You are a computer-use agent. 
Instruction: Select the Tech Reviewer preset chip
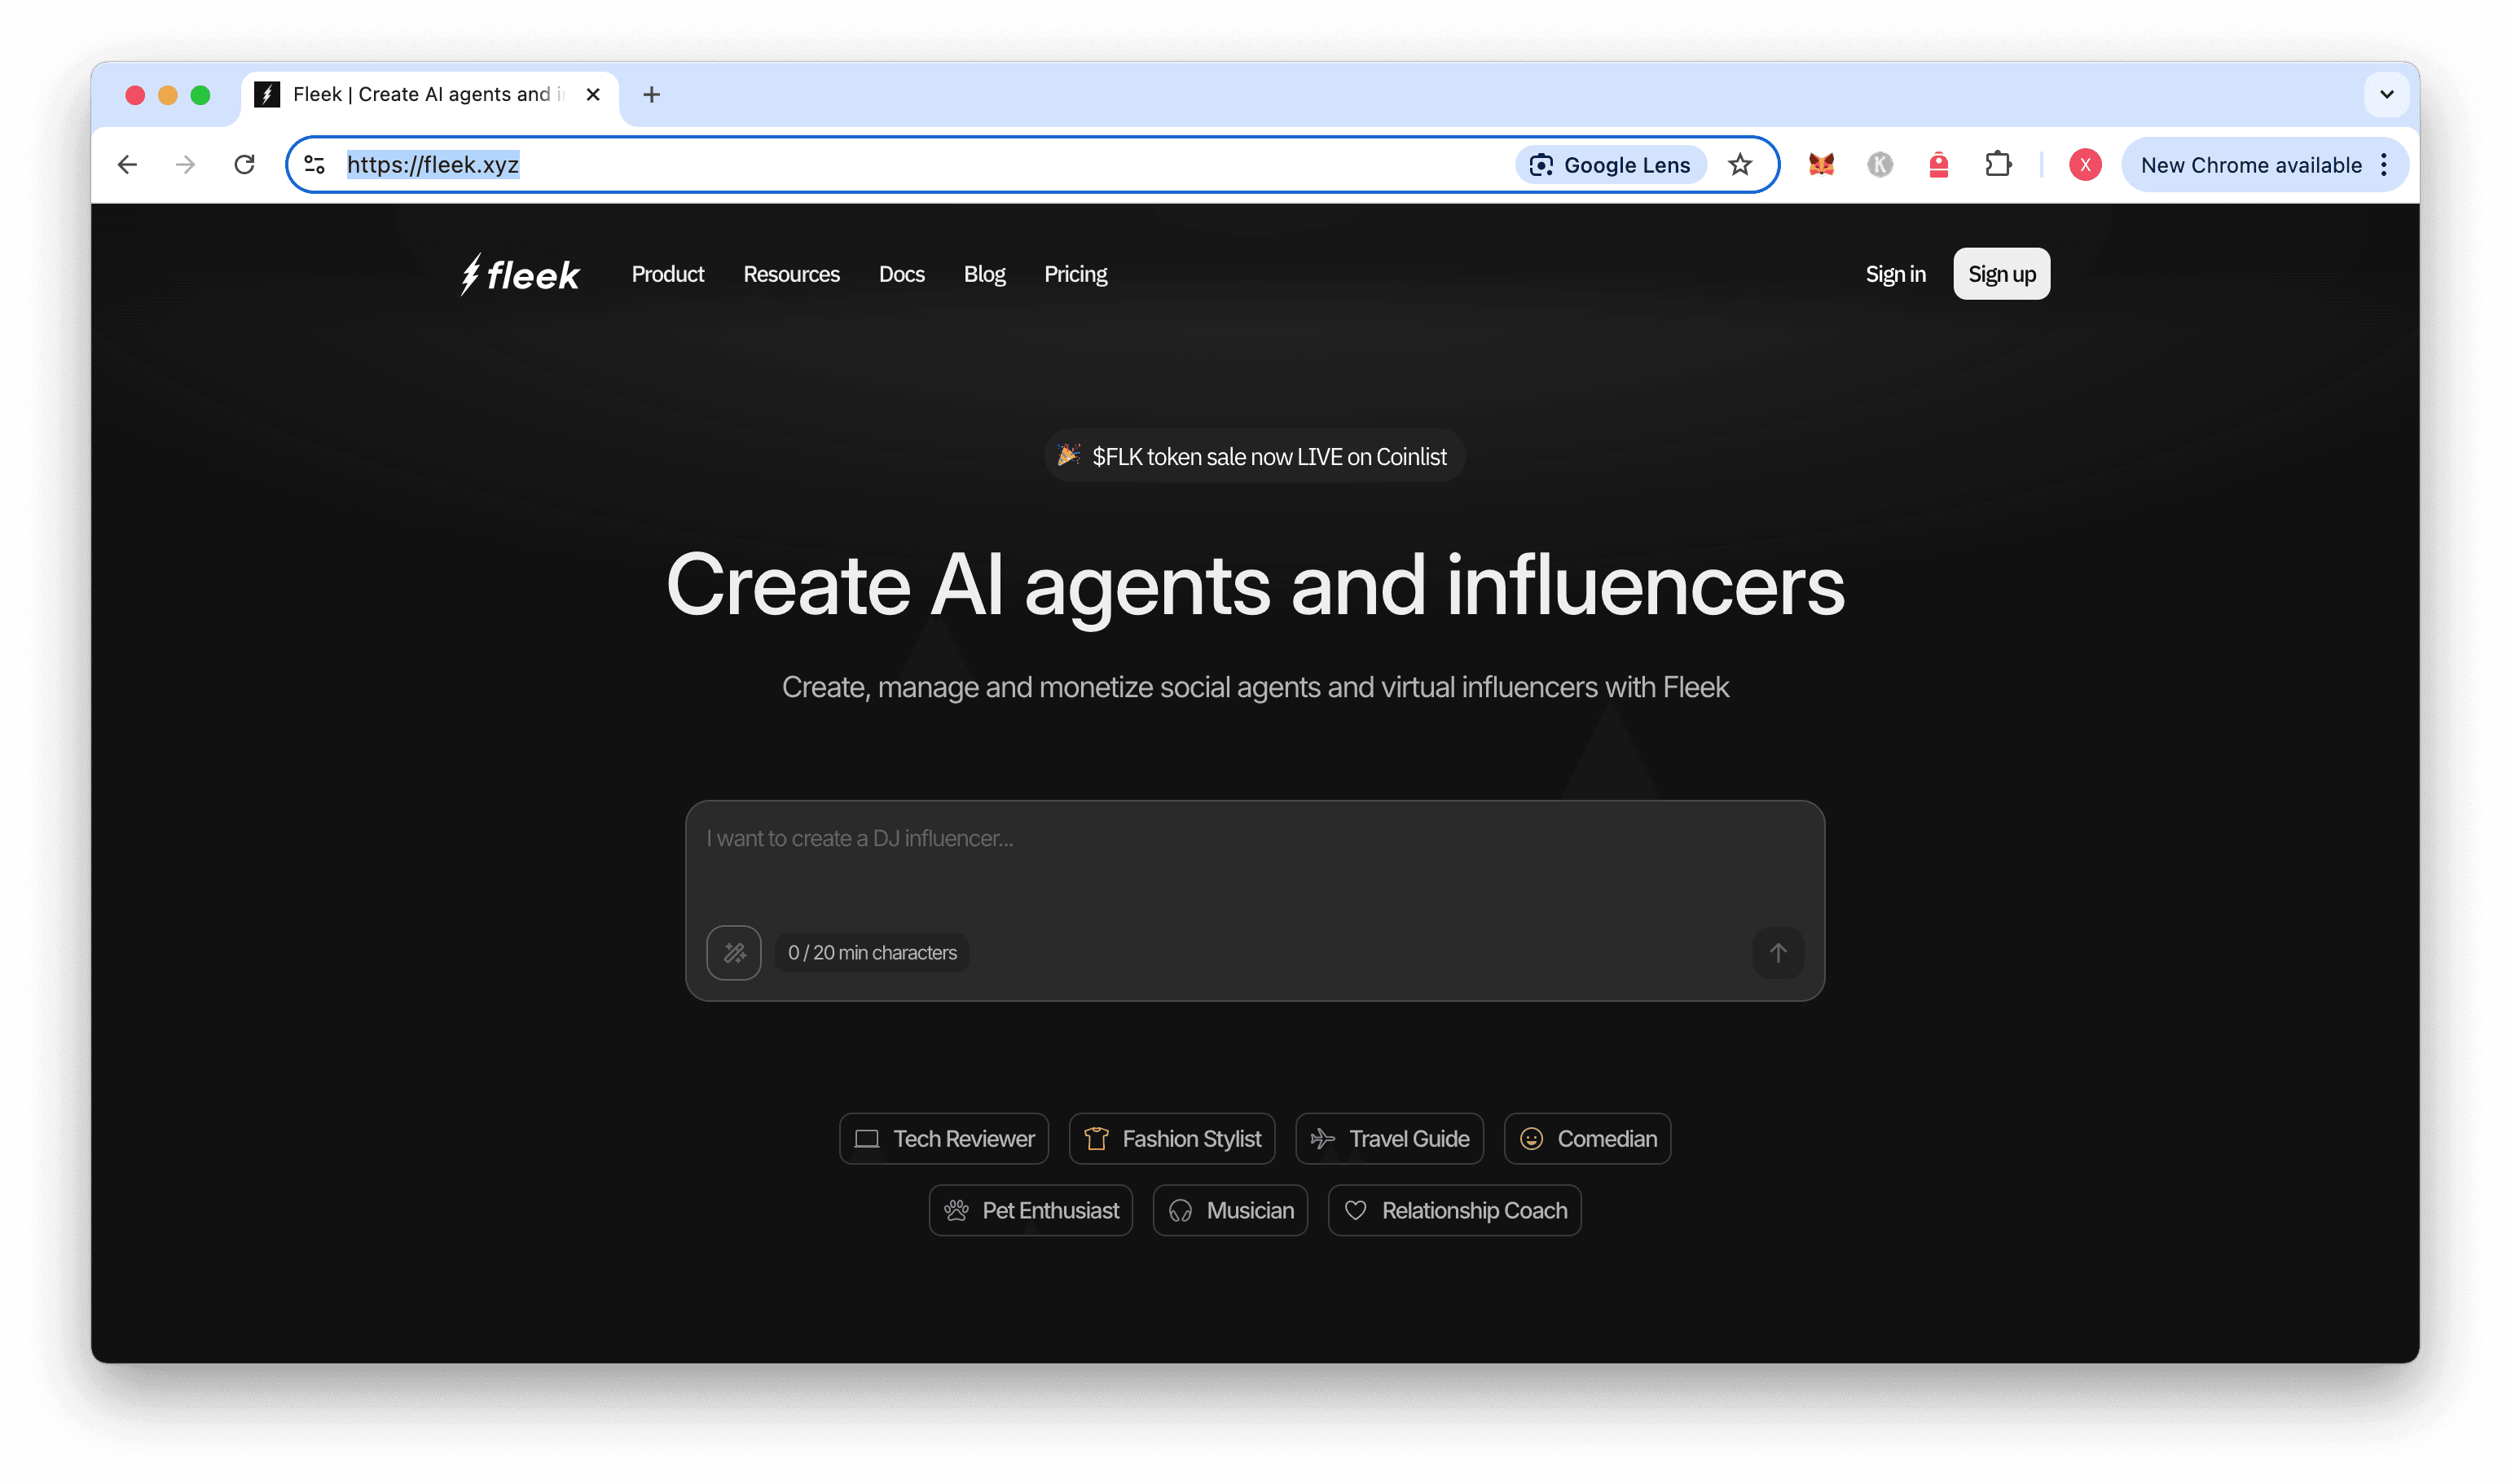pos(943,1139)
